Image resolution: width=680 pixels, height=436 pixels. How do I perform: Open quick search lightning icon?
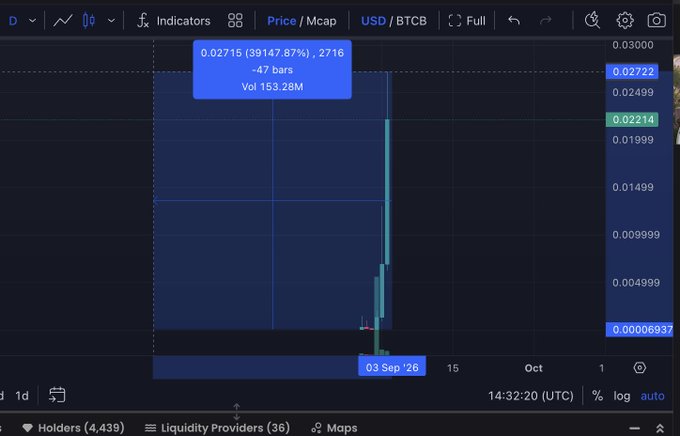coord(592,20)
